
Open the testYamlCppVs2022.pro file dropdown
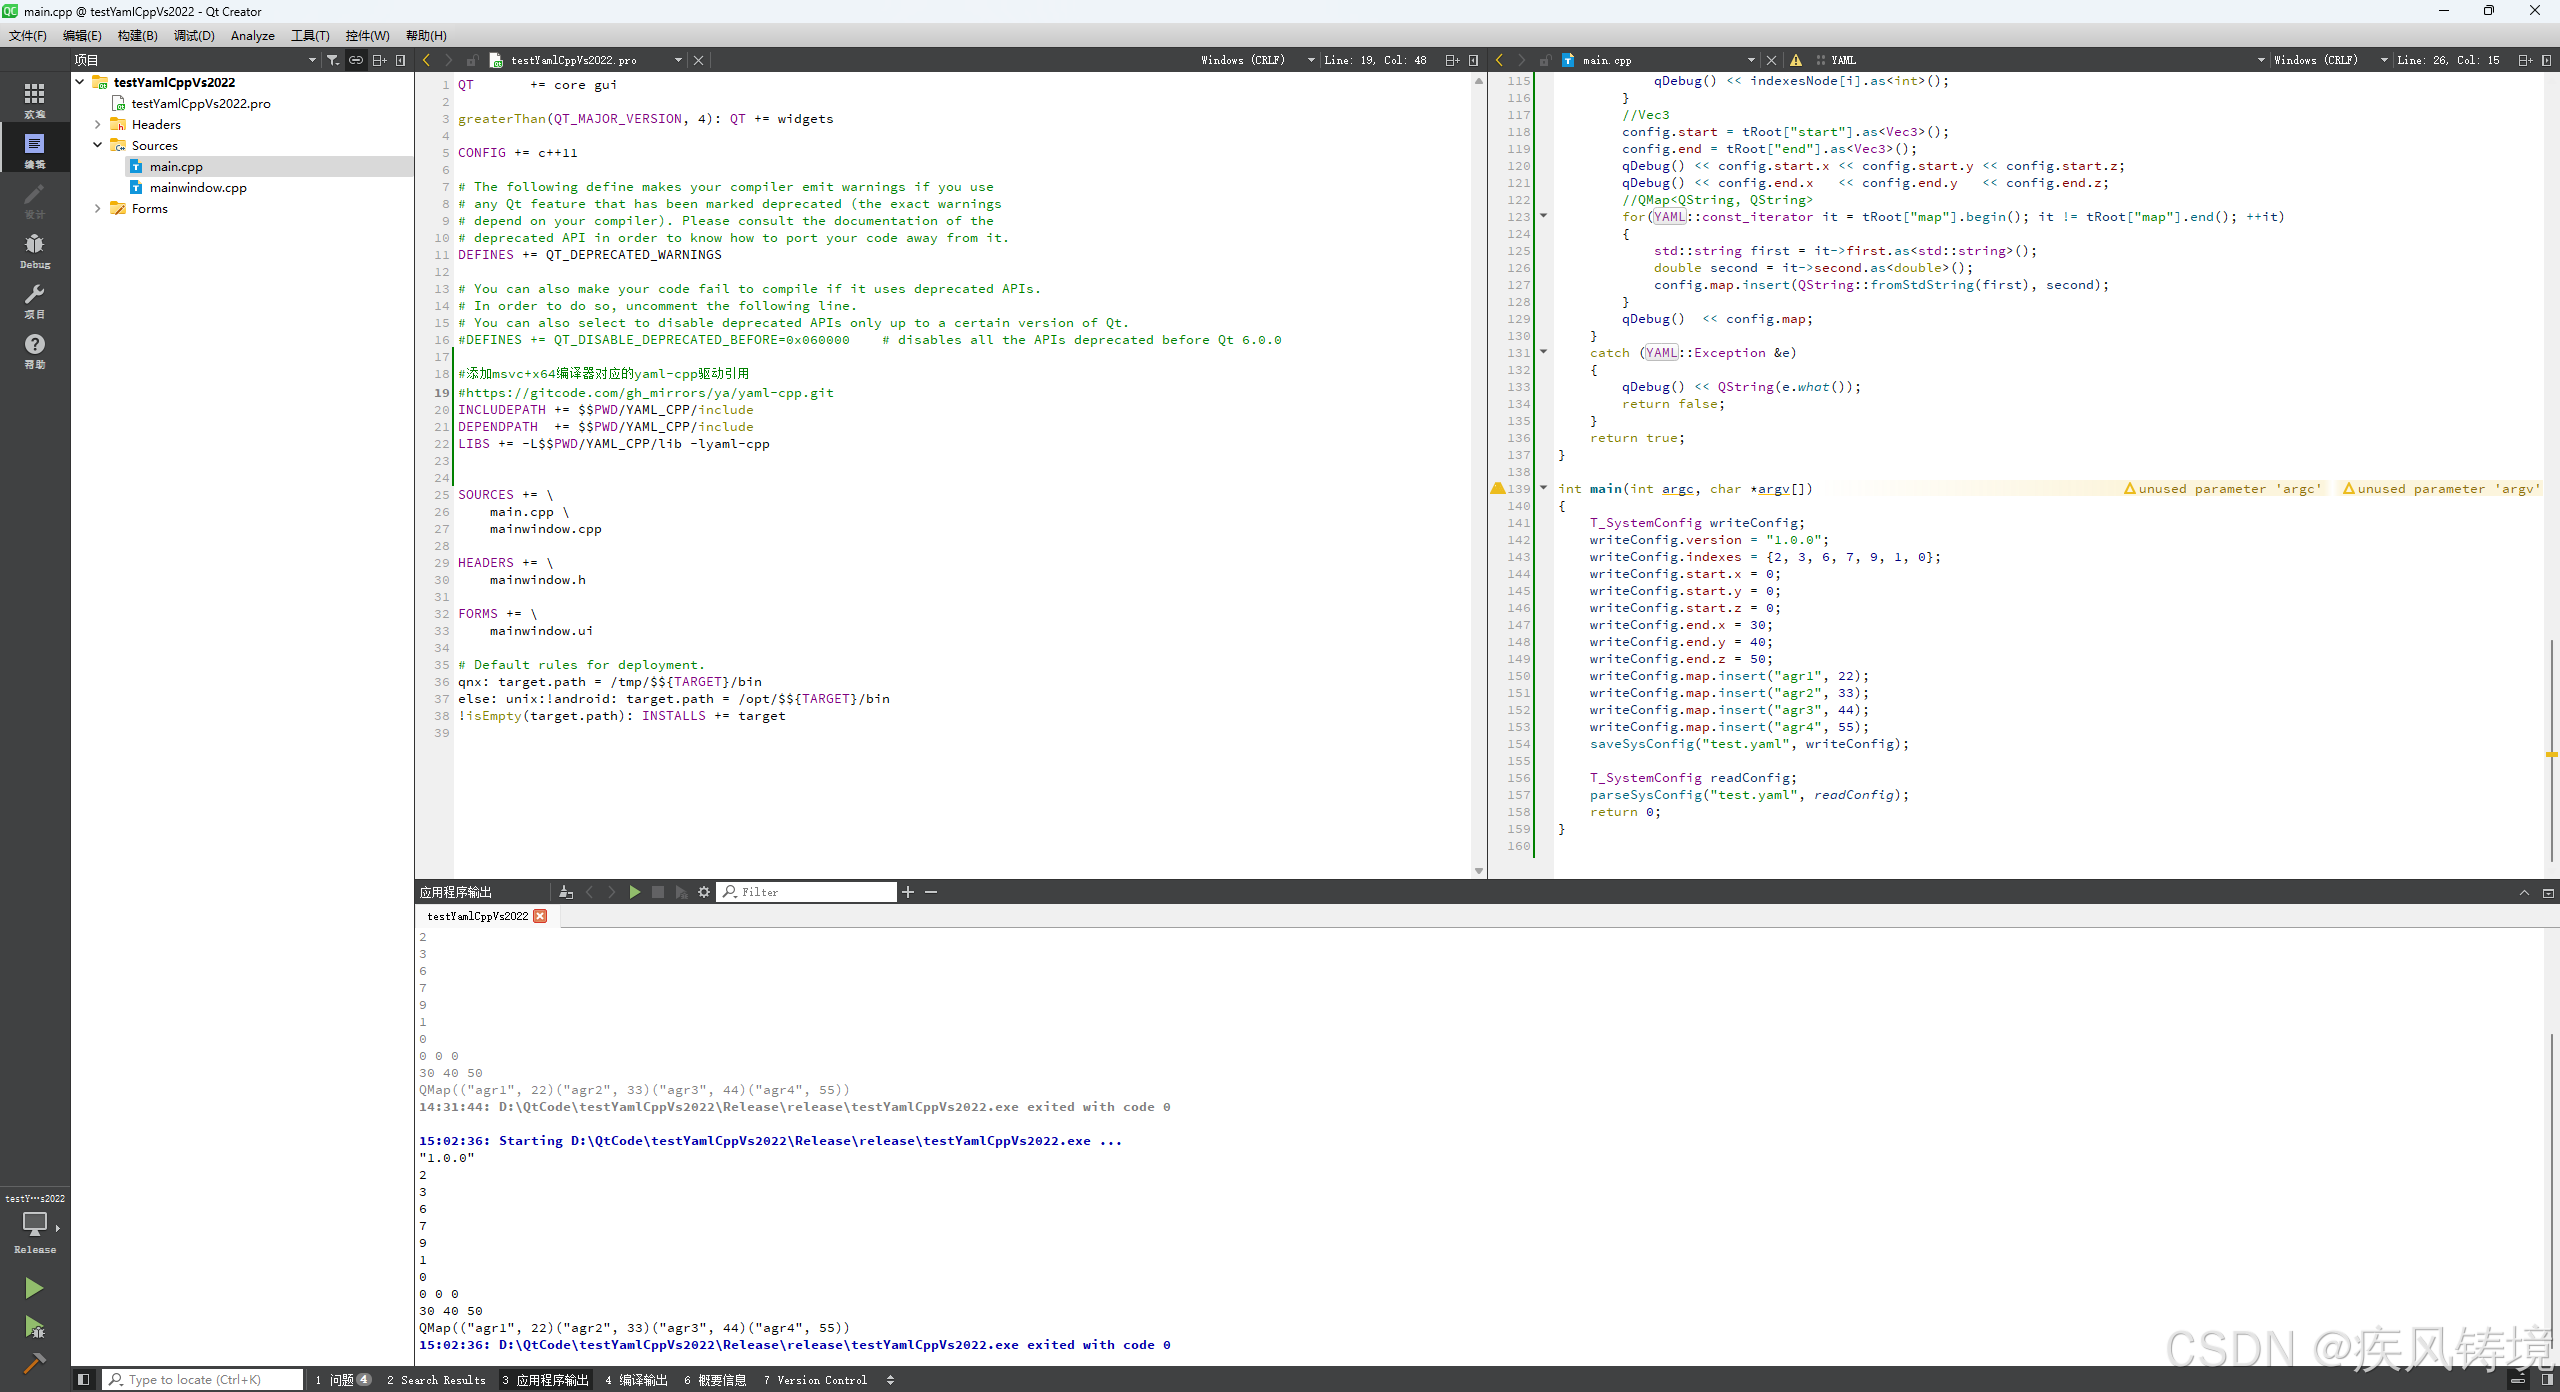pos(678,60)
